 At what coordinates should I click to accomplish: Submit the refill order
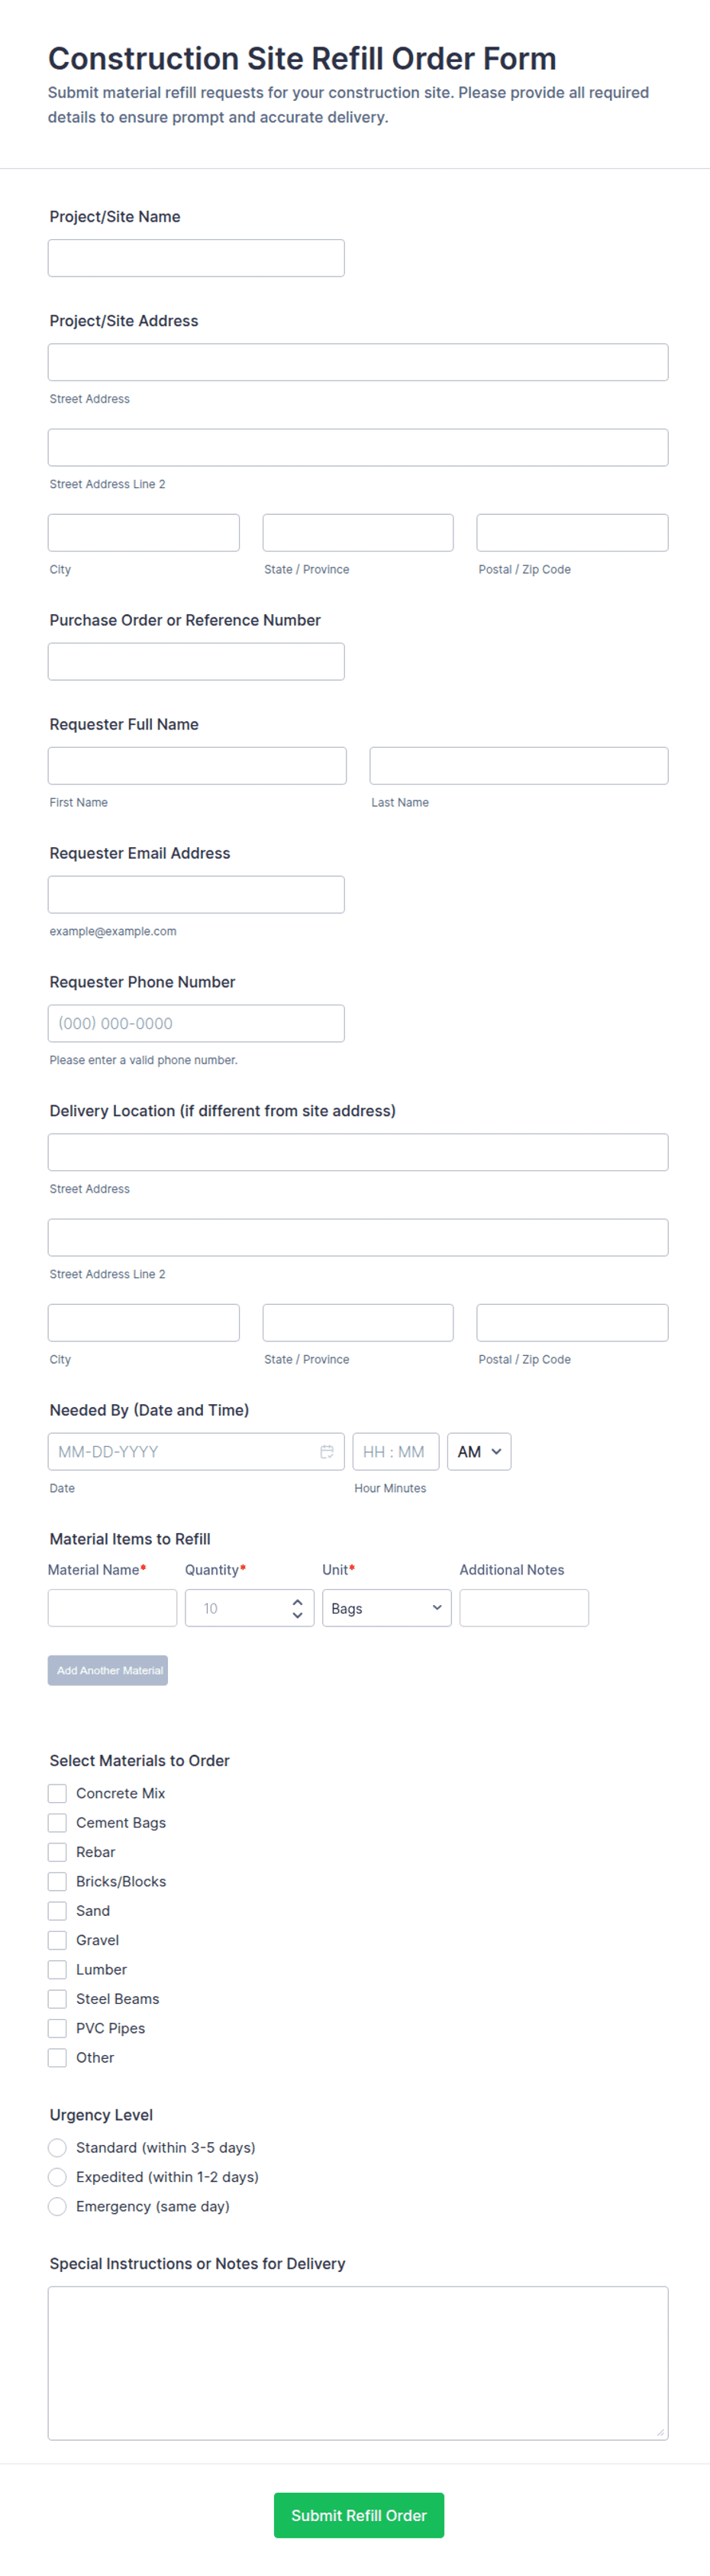click(358, 2514)
